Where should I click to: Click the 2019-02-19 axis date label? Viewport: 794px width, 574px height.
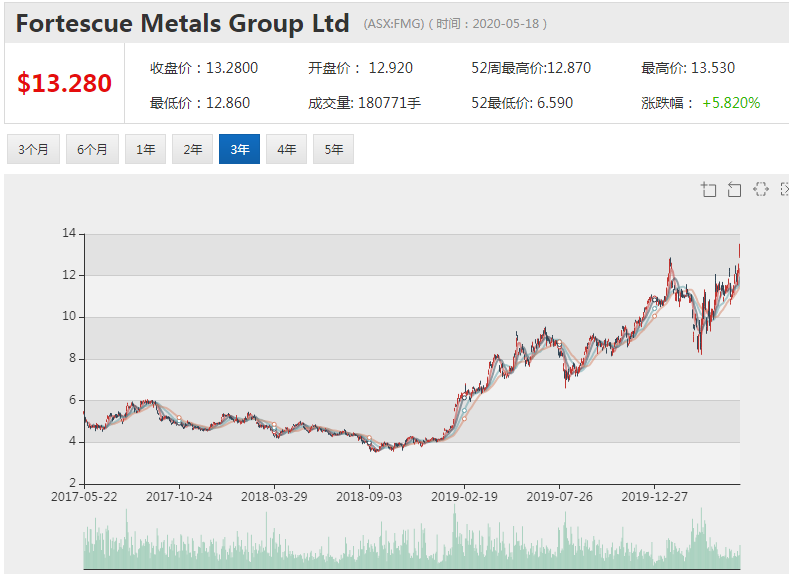[x=464, y=497]
